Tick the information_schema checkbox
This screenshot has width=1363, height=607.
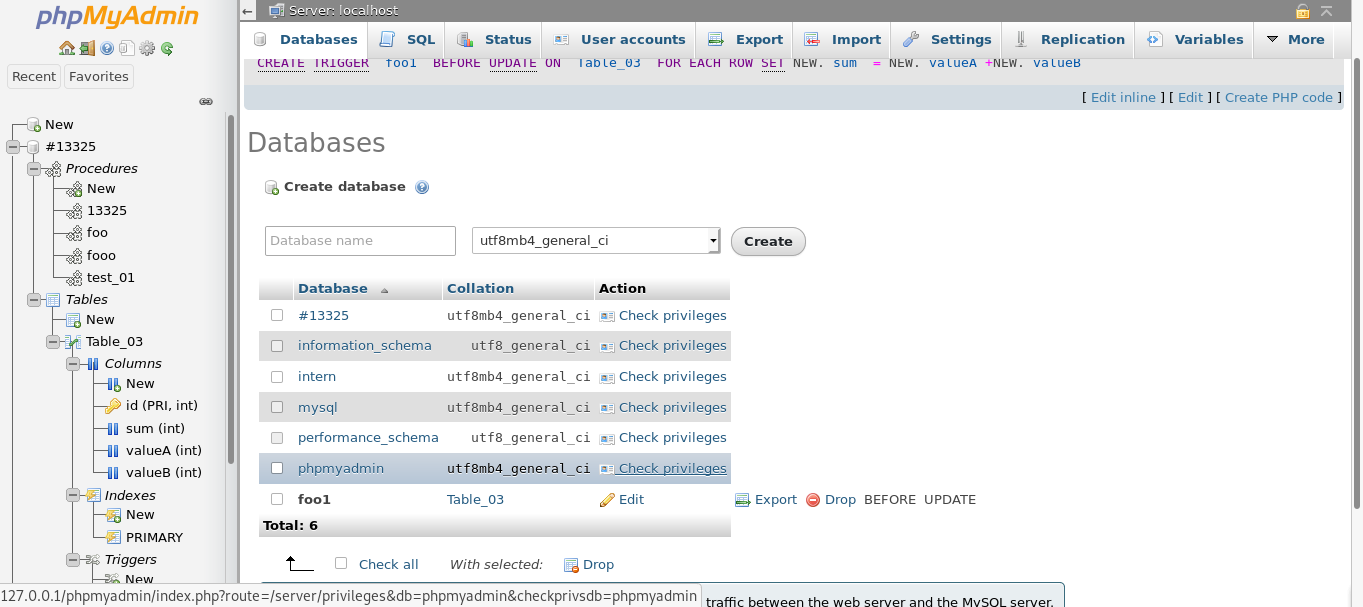point(277,346)
